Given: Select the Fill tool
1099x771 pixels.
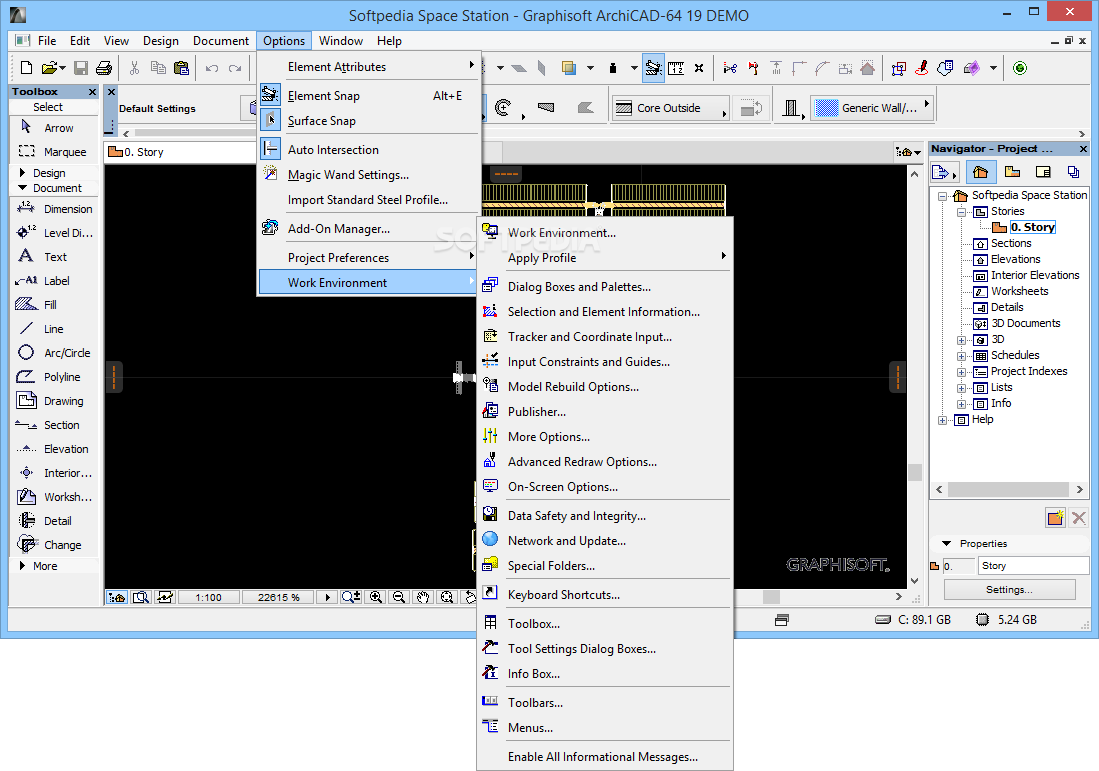Looking at the screenshot, I should point(53,304).
